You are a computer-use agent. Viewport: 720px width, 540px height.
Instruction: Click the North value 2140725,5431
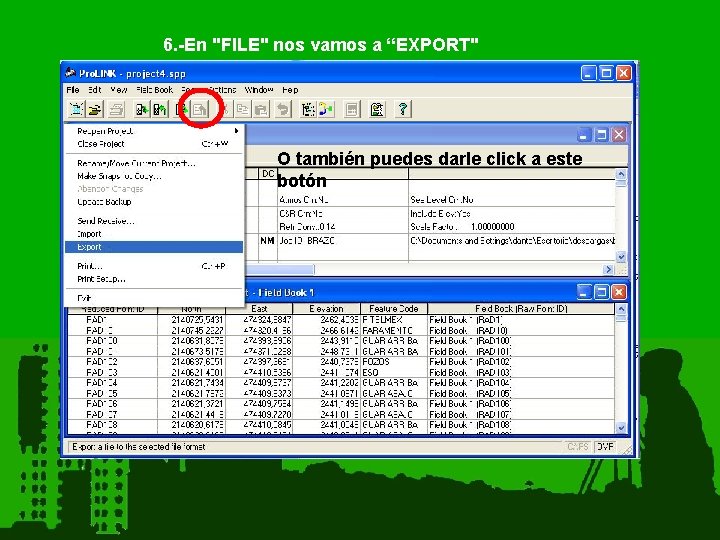pyautogui.click(x=191, y=320)
